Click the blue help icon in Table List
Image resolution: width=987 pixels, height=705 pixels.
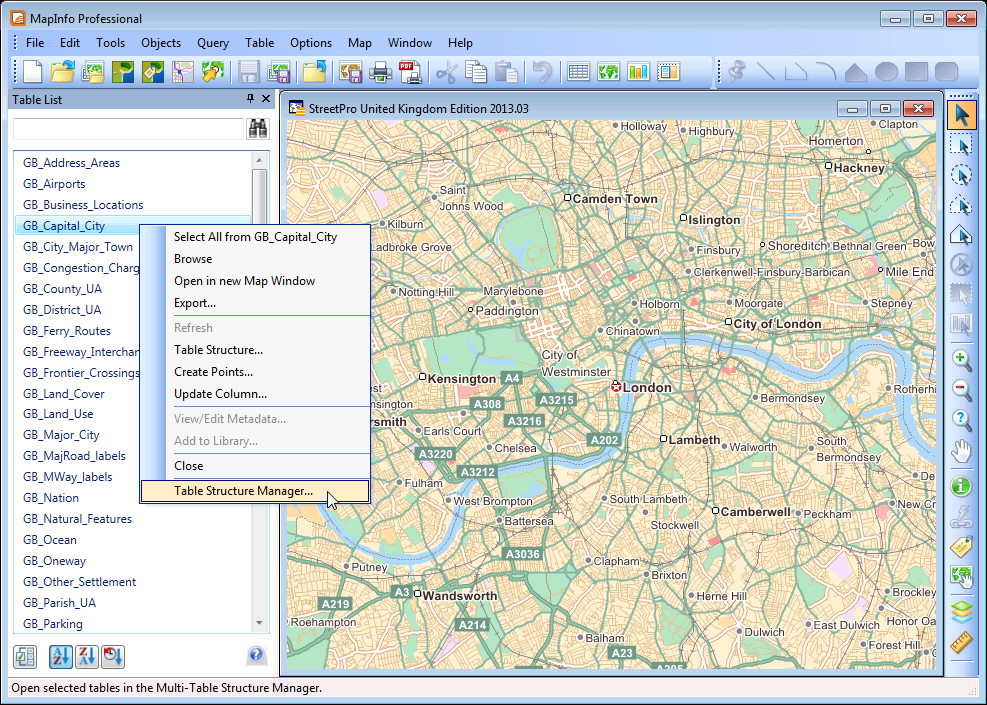(x=256, y=655)
